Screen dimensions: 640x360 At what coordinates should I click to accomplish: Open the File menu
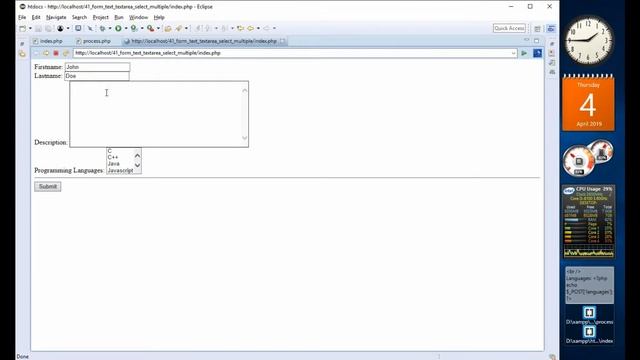coord(22,18)
